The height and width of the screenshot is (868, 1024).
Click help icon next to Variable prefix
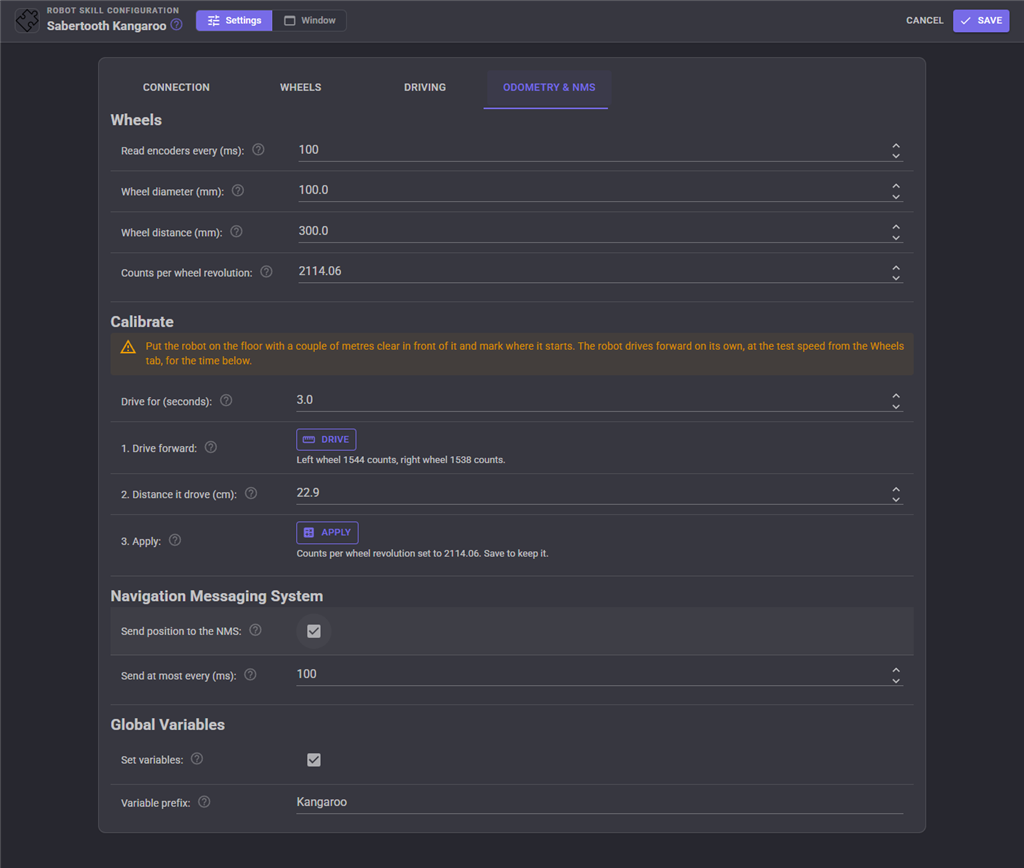click(204, 802)
